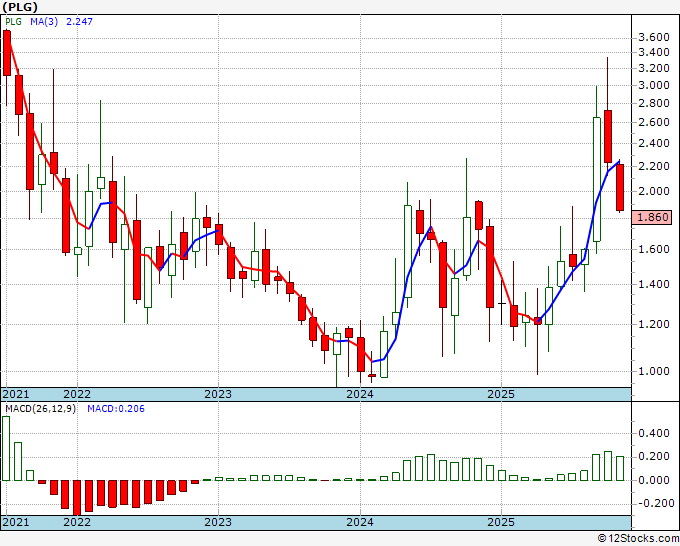Image resolution: width=680 pixels, height=546 pixels.
Task: Click the 2.800 price axis label
Action: pos(654,103)
